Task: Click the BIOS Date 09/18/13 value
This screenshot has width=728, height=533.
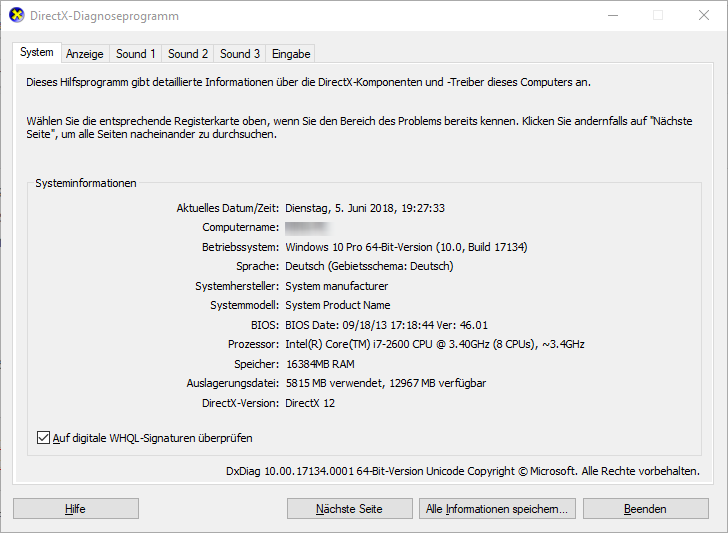Action: click(x=386, y=325)
